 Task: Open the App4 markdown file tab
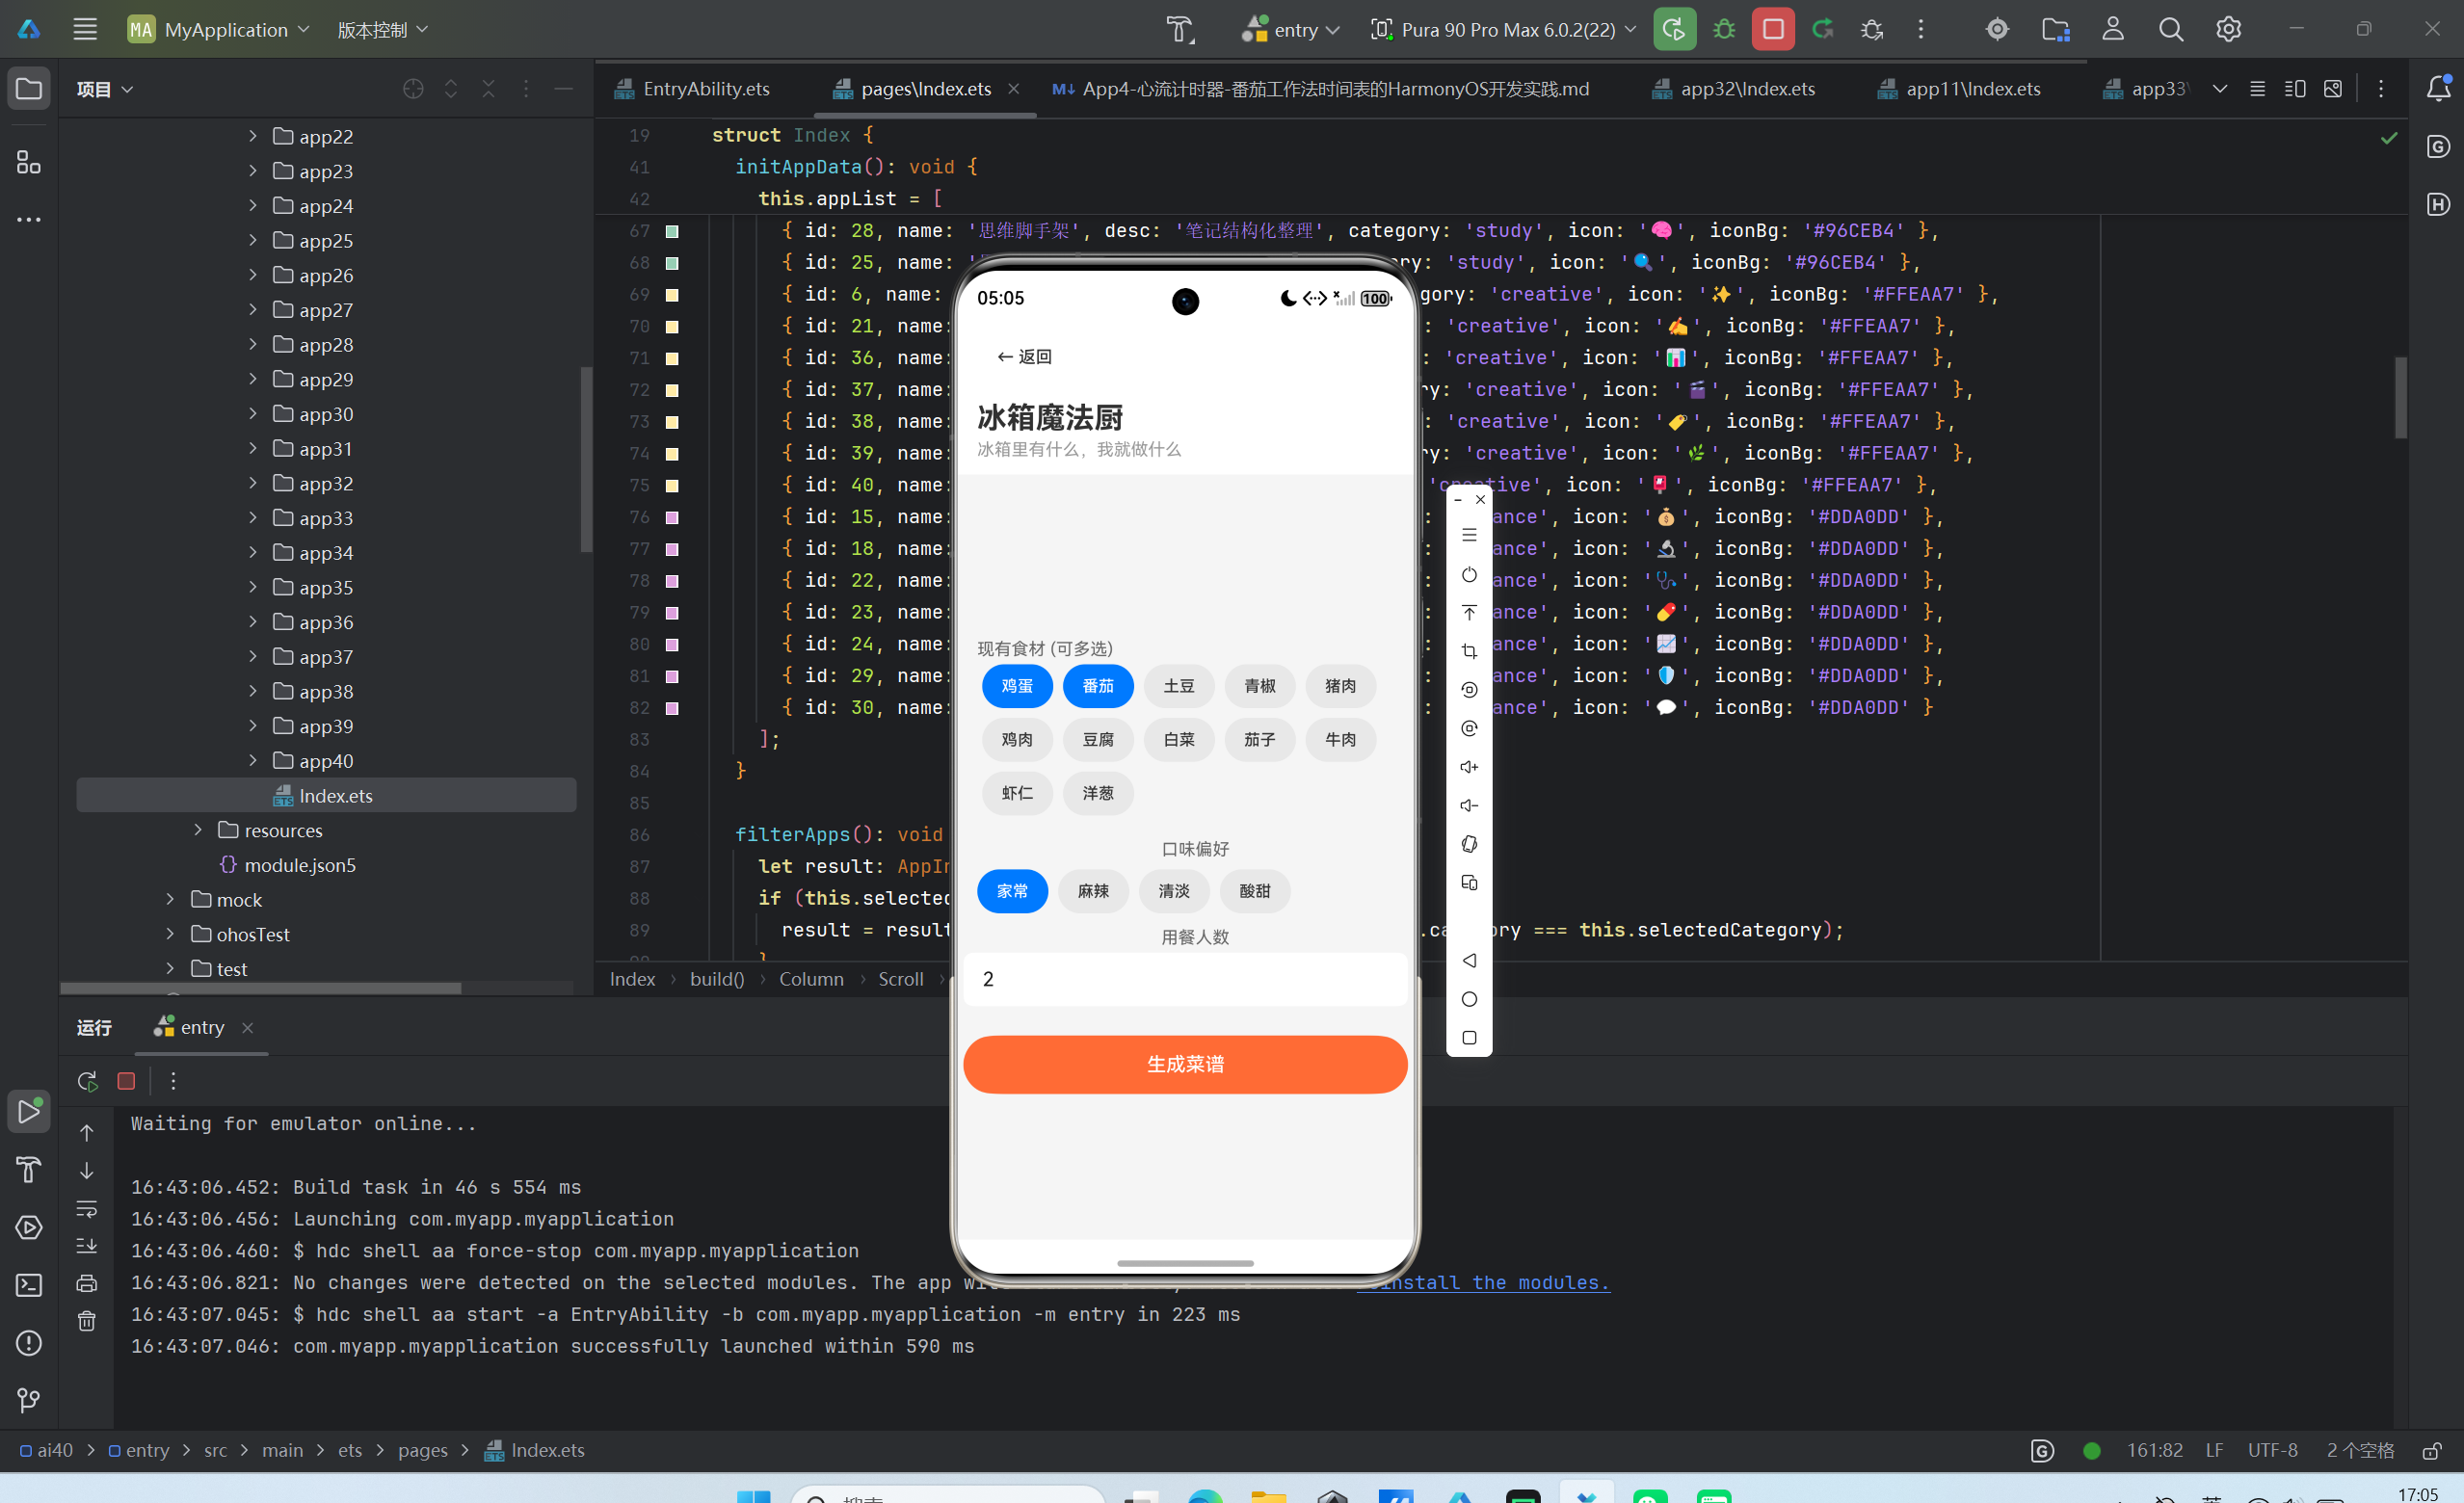click(x=1320, y=89)
